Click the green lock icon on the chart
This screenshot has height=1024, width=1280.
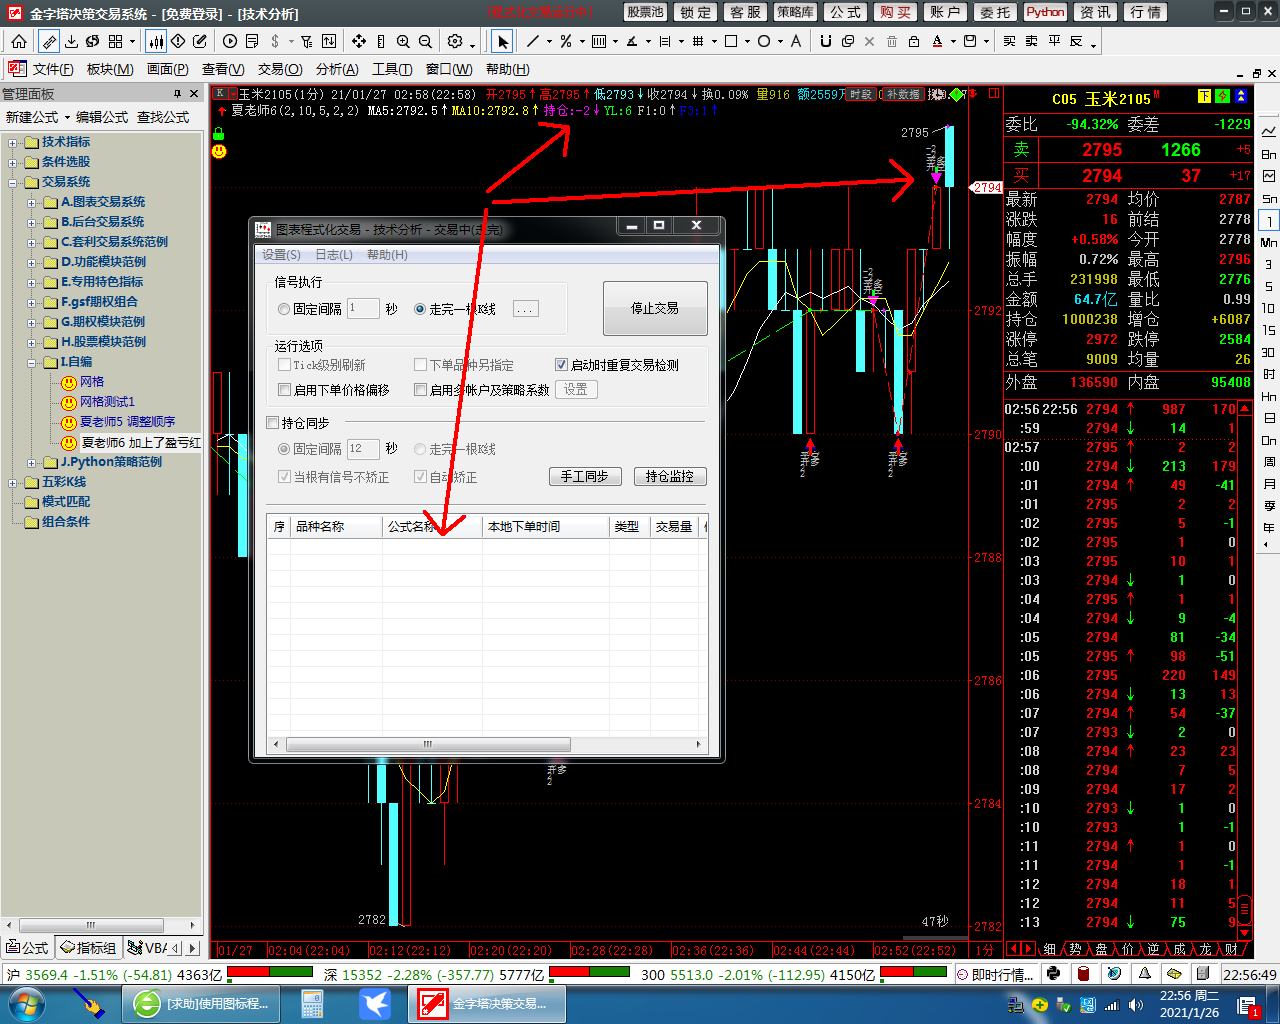coord(219,133)
